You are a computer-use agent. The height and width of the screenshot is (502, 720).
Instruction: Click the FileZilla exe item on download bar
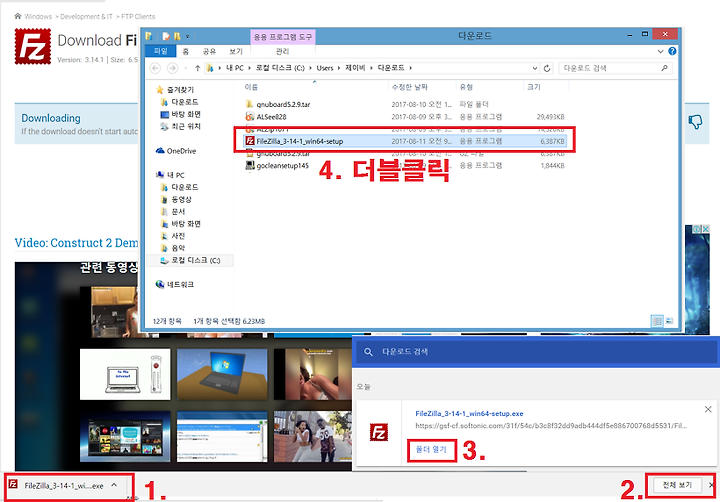[x=64, y=485]
